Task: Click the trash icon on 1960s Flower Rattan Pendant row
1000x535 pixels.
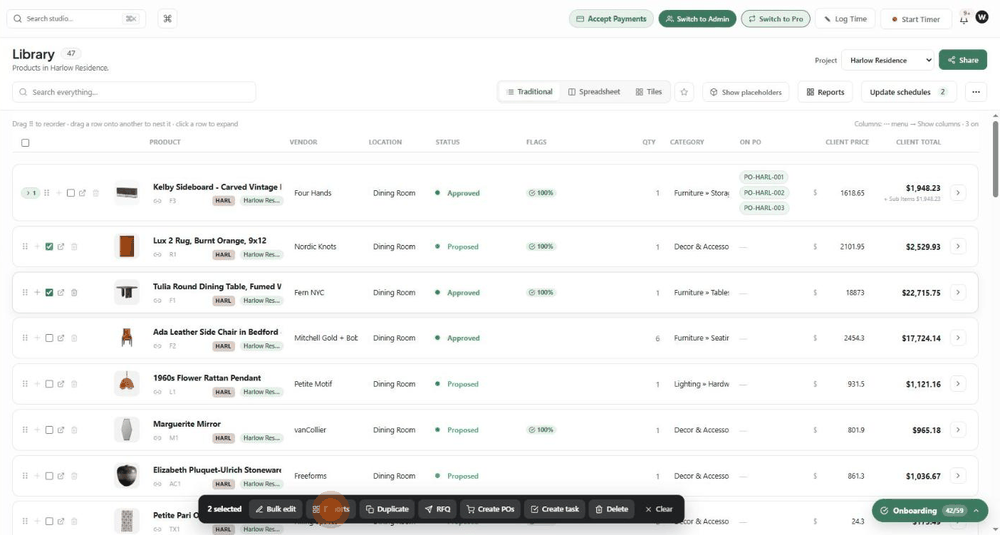Action: [x=74, y=384]
